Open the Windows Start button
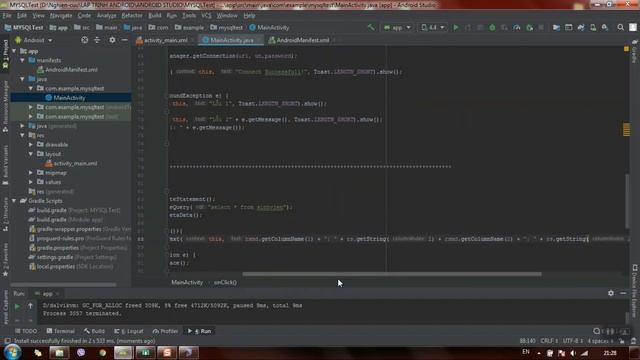 coord(12,352)
